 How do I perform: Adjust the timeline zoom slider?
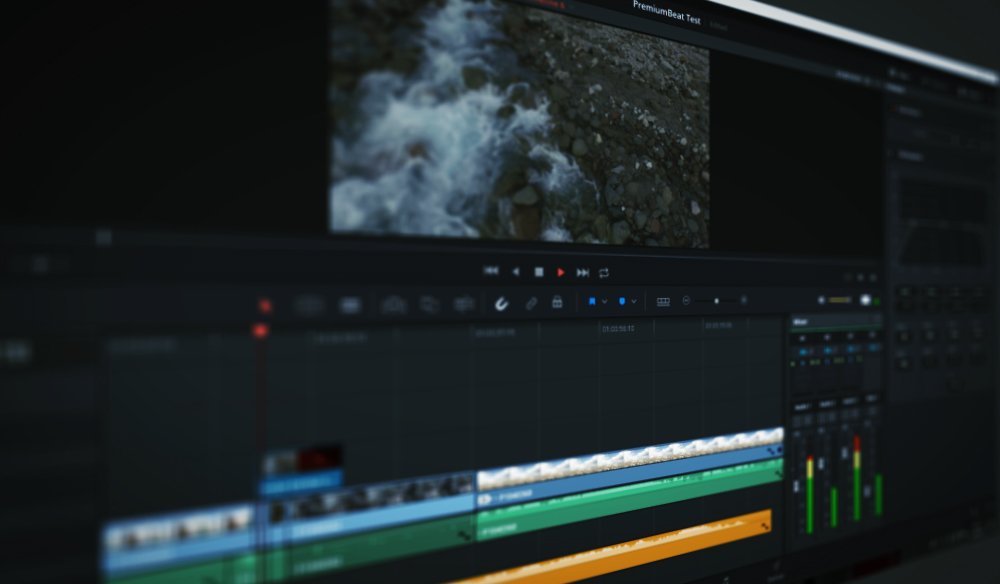coord(718,299)
